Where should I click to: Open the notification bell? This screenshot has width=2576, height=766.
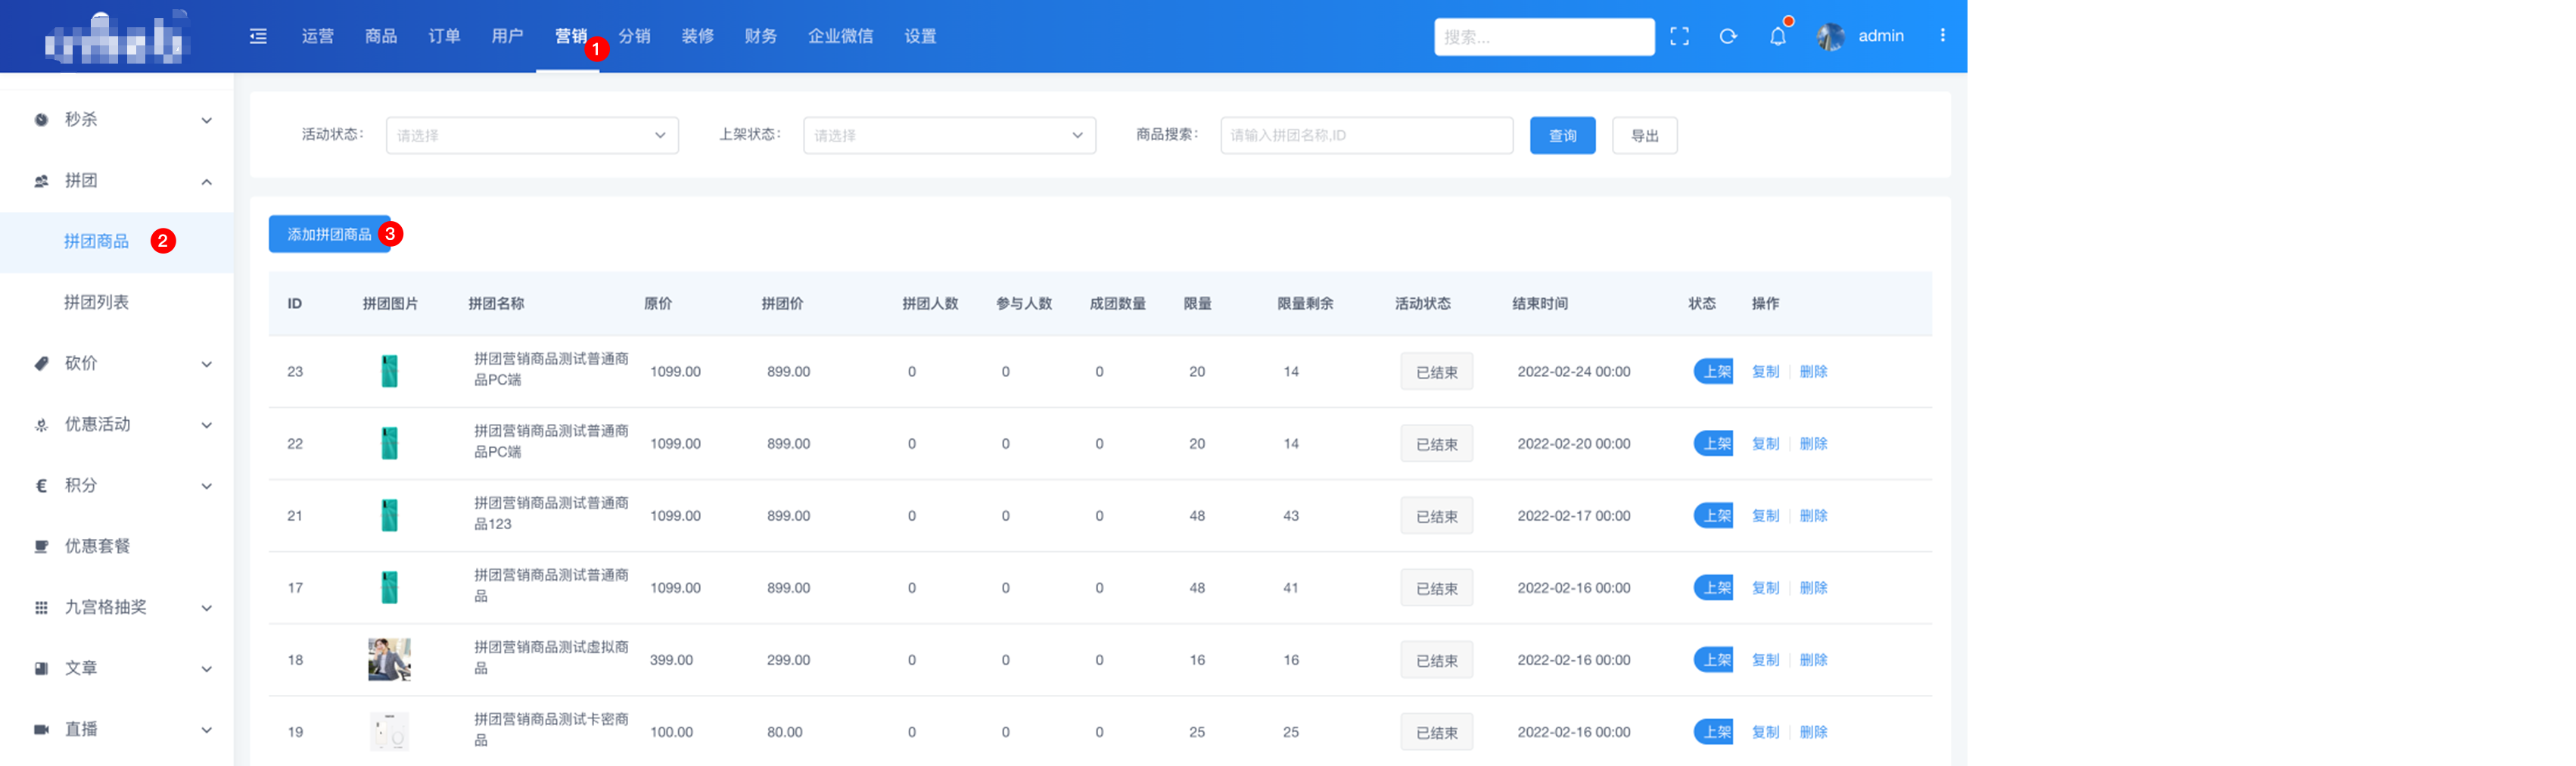coord(1777,37)
